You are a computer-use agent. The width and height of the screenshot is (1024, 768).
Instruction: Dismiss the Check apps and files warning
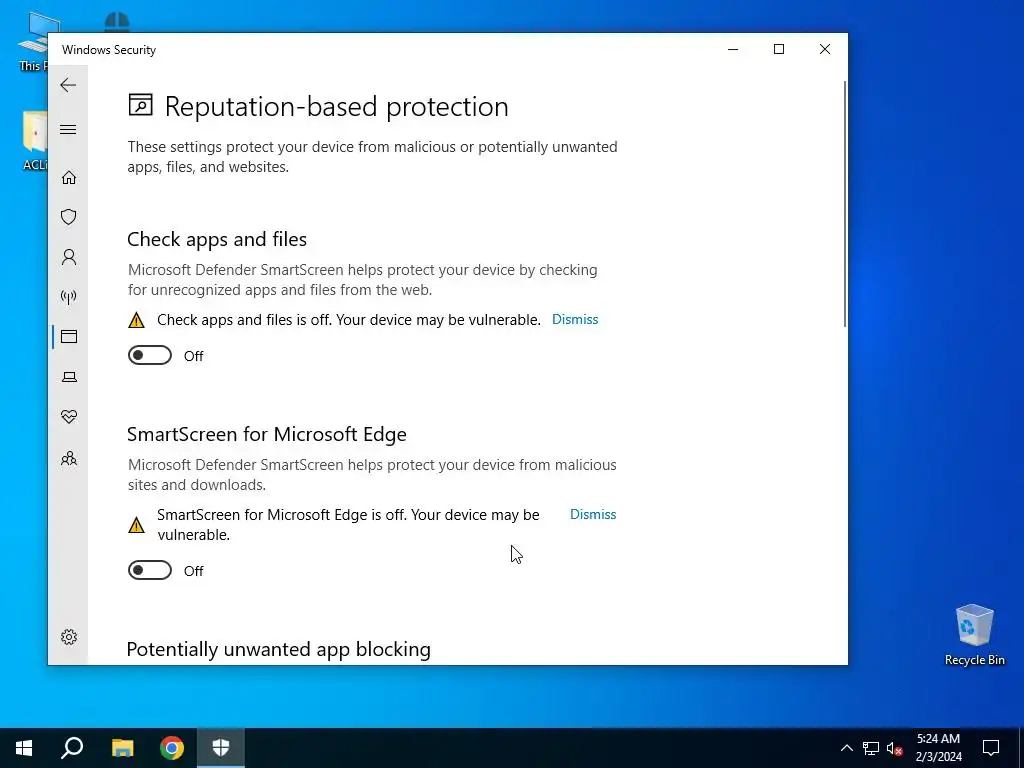pyautogui.click(x=575, y=319)
